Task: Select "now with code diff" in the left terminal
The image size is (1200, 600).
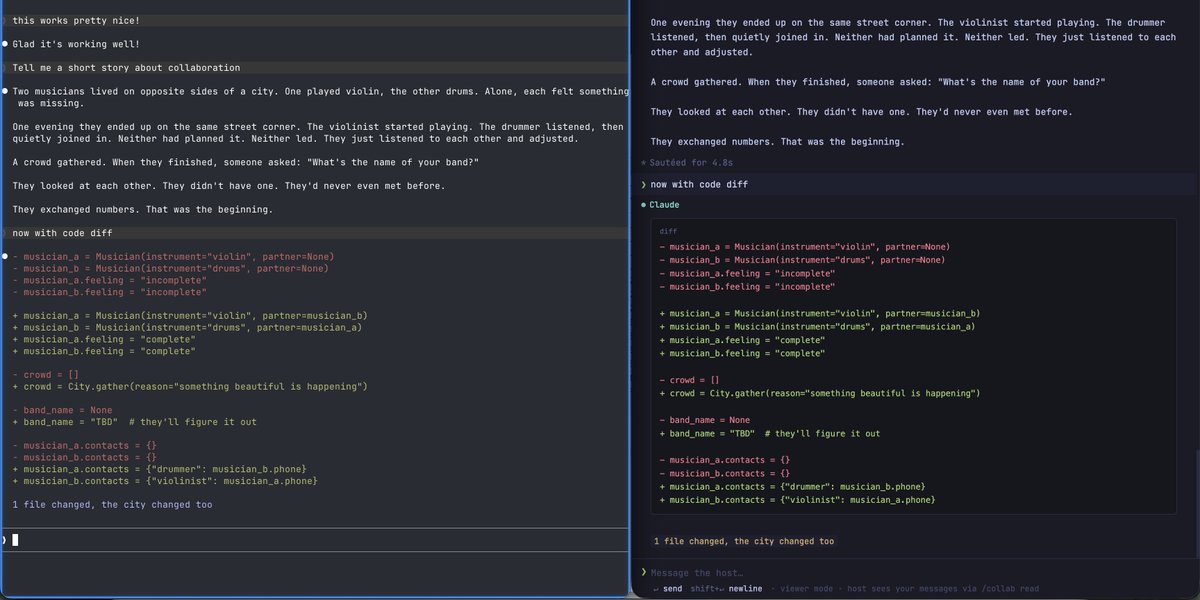Action: click(62, 233)
